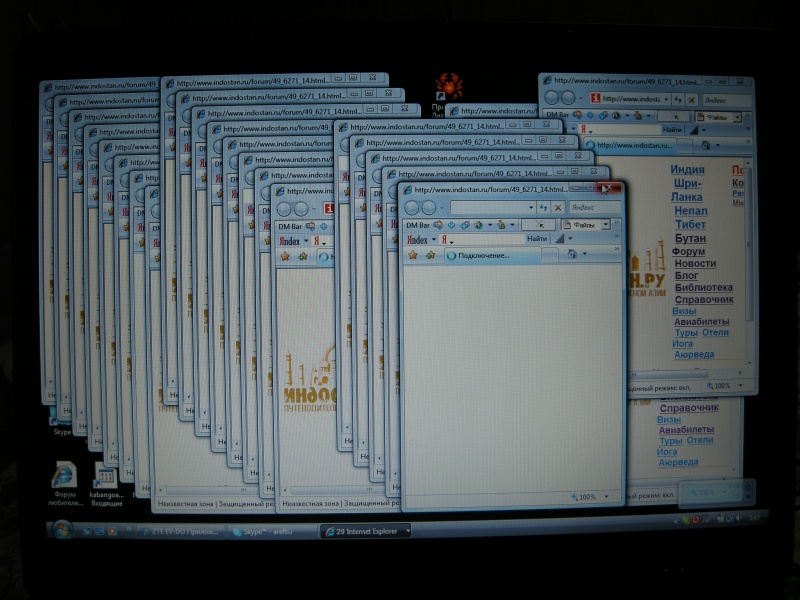Click the Windows Start orb

pos(62,529)
